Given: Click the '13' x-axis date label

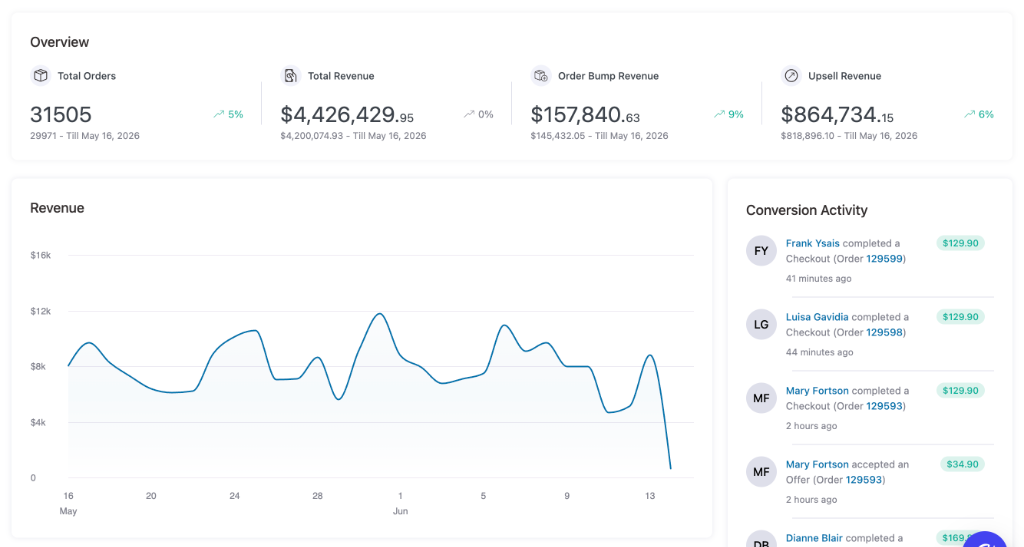Looking at the screenshot, I should pos(650,496).
